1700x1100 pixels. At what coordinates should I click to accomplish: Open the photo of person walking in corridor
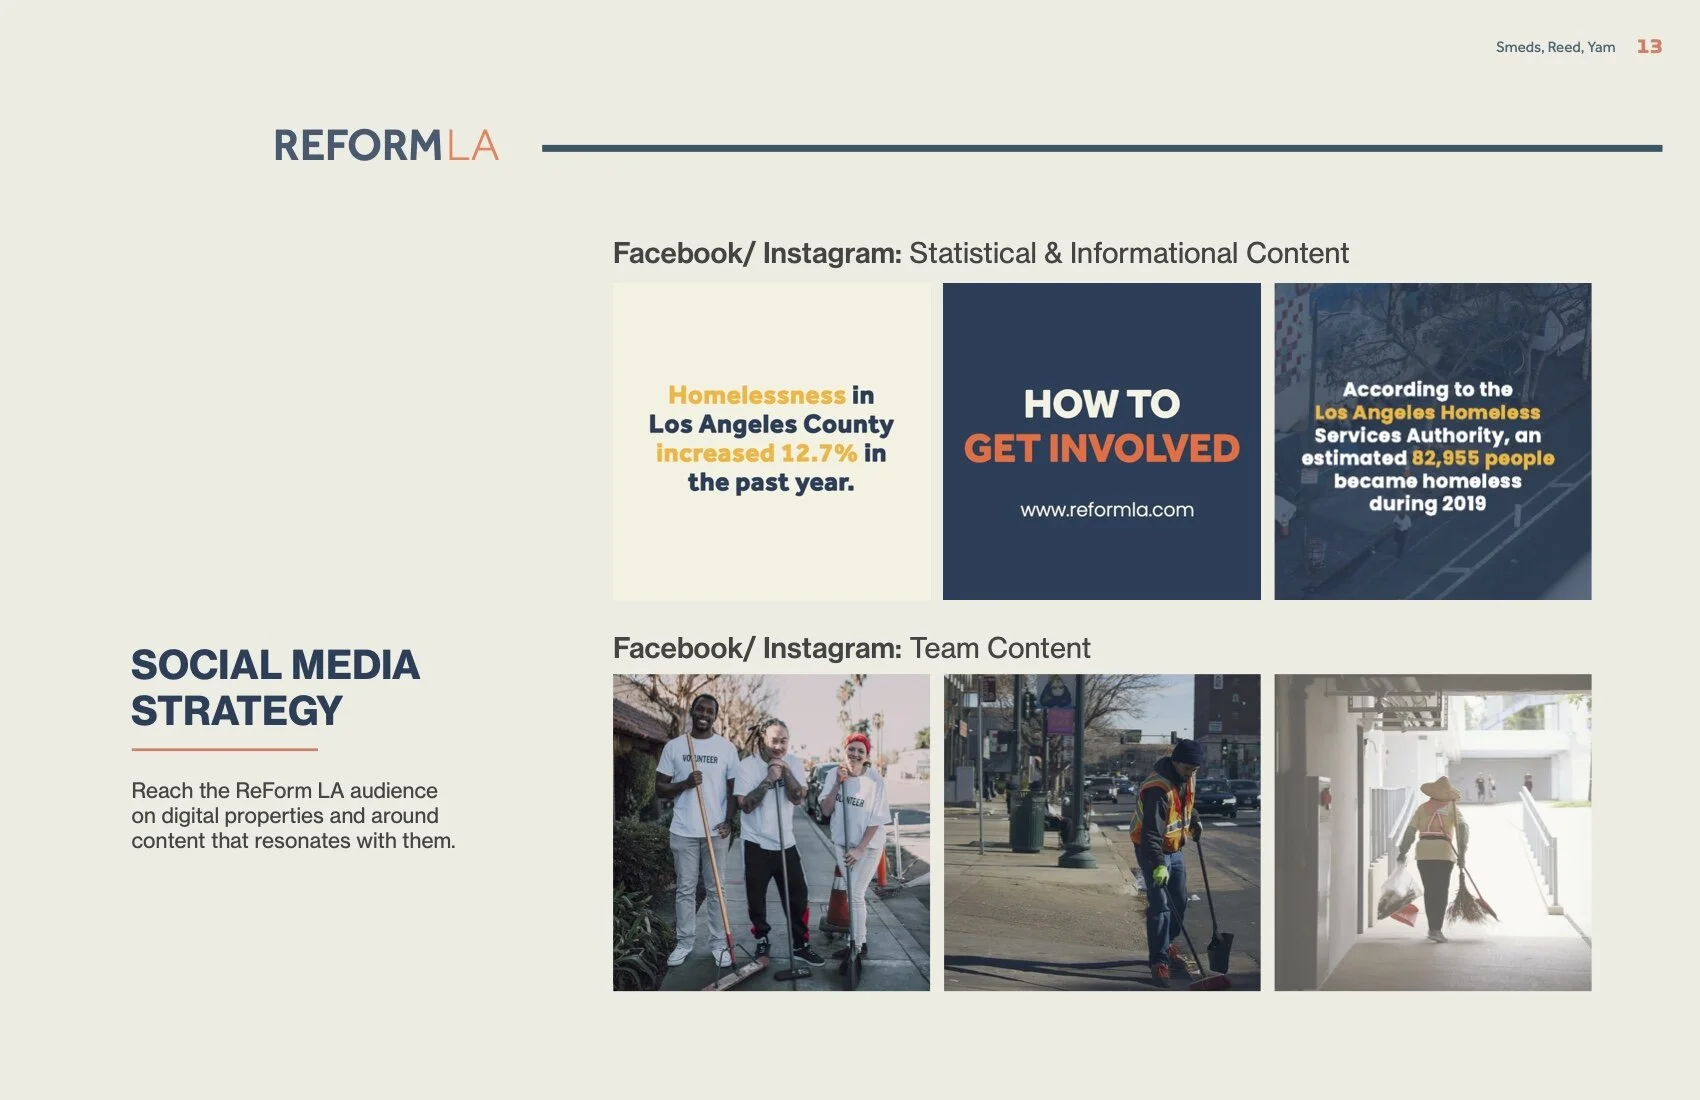tap(1432, 832)
